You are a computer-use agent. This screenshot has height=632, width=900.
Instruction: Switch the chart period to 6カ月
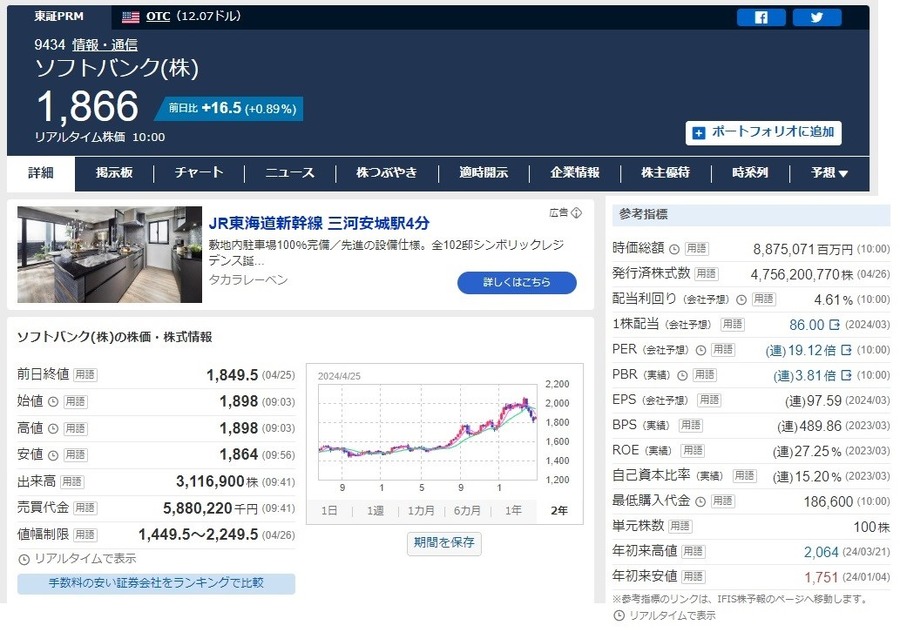[x=470, y=510]
